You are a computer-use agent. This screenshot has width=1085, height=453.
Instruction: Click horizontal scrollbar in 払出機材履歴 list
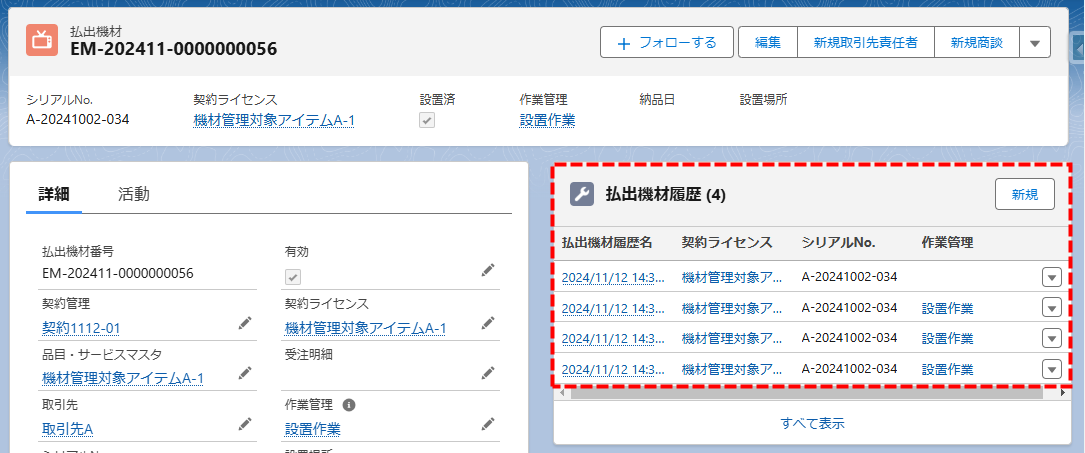(800, 393)
